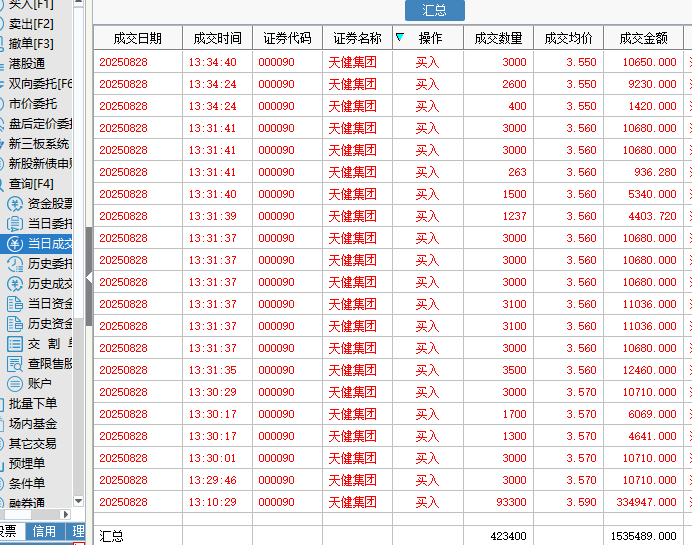Image resolution: width=692 pixels, height=545 pixels.
Task: Open the 当日委托 icon in sidebar
Action: click(15, 224)
